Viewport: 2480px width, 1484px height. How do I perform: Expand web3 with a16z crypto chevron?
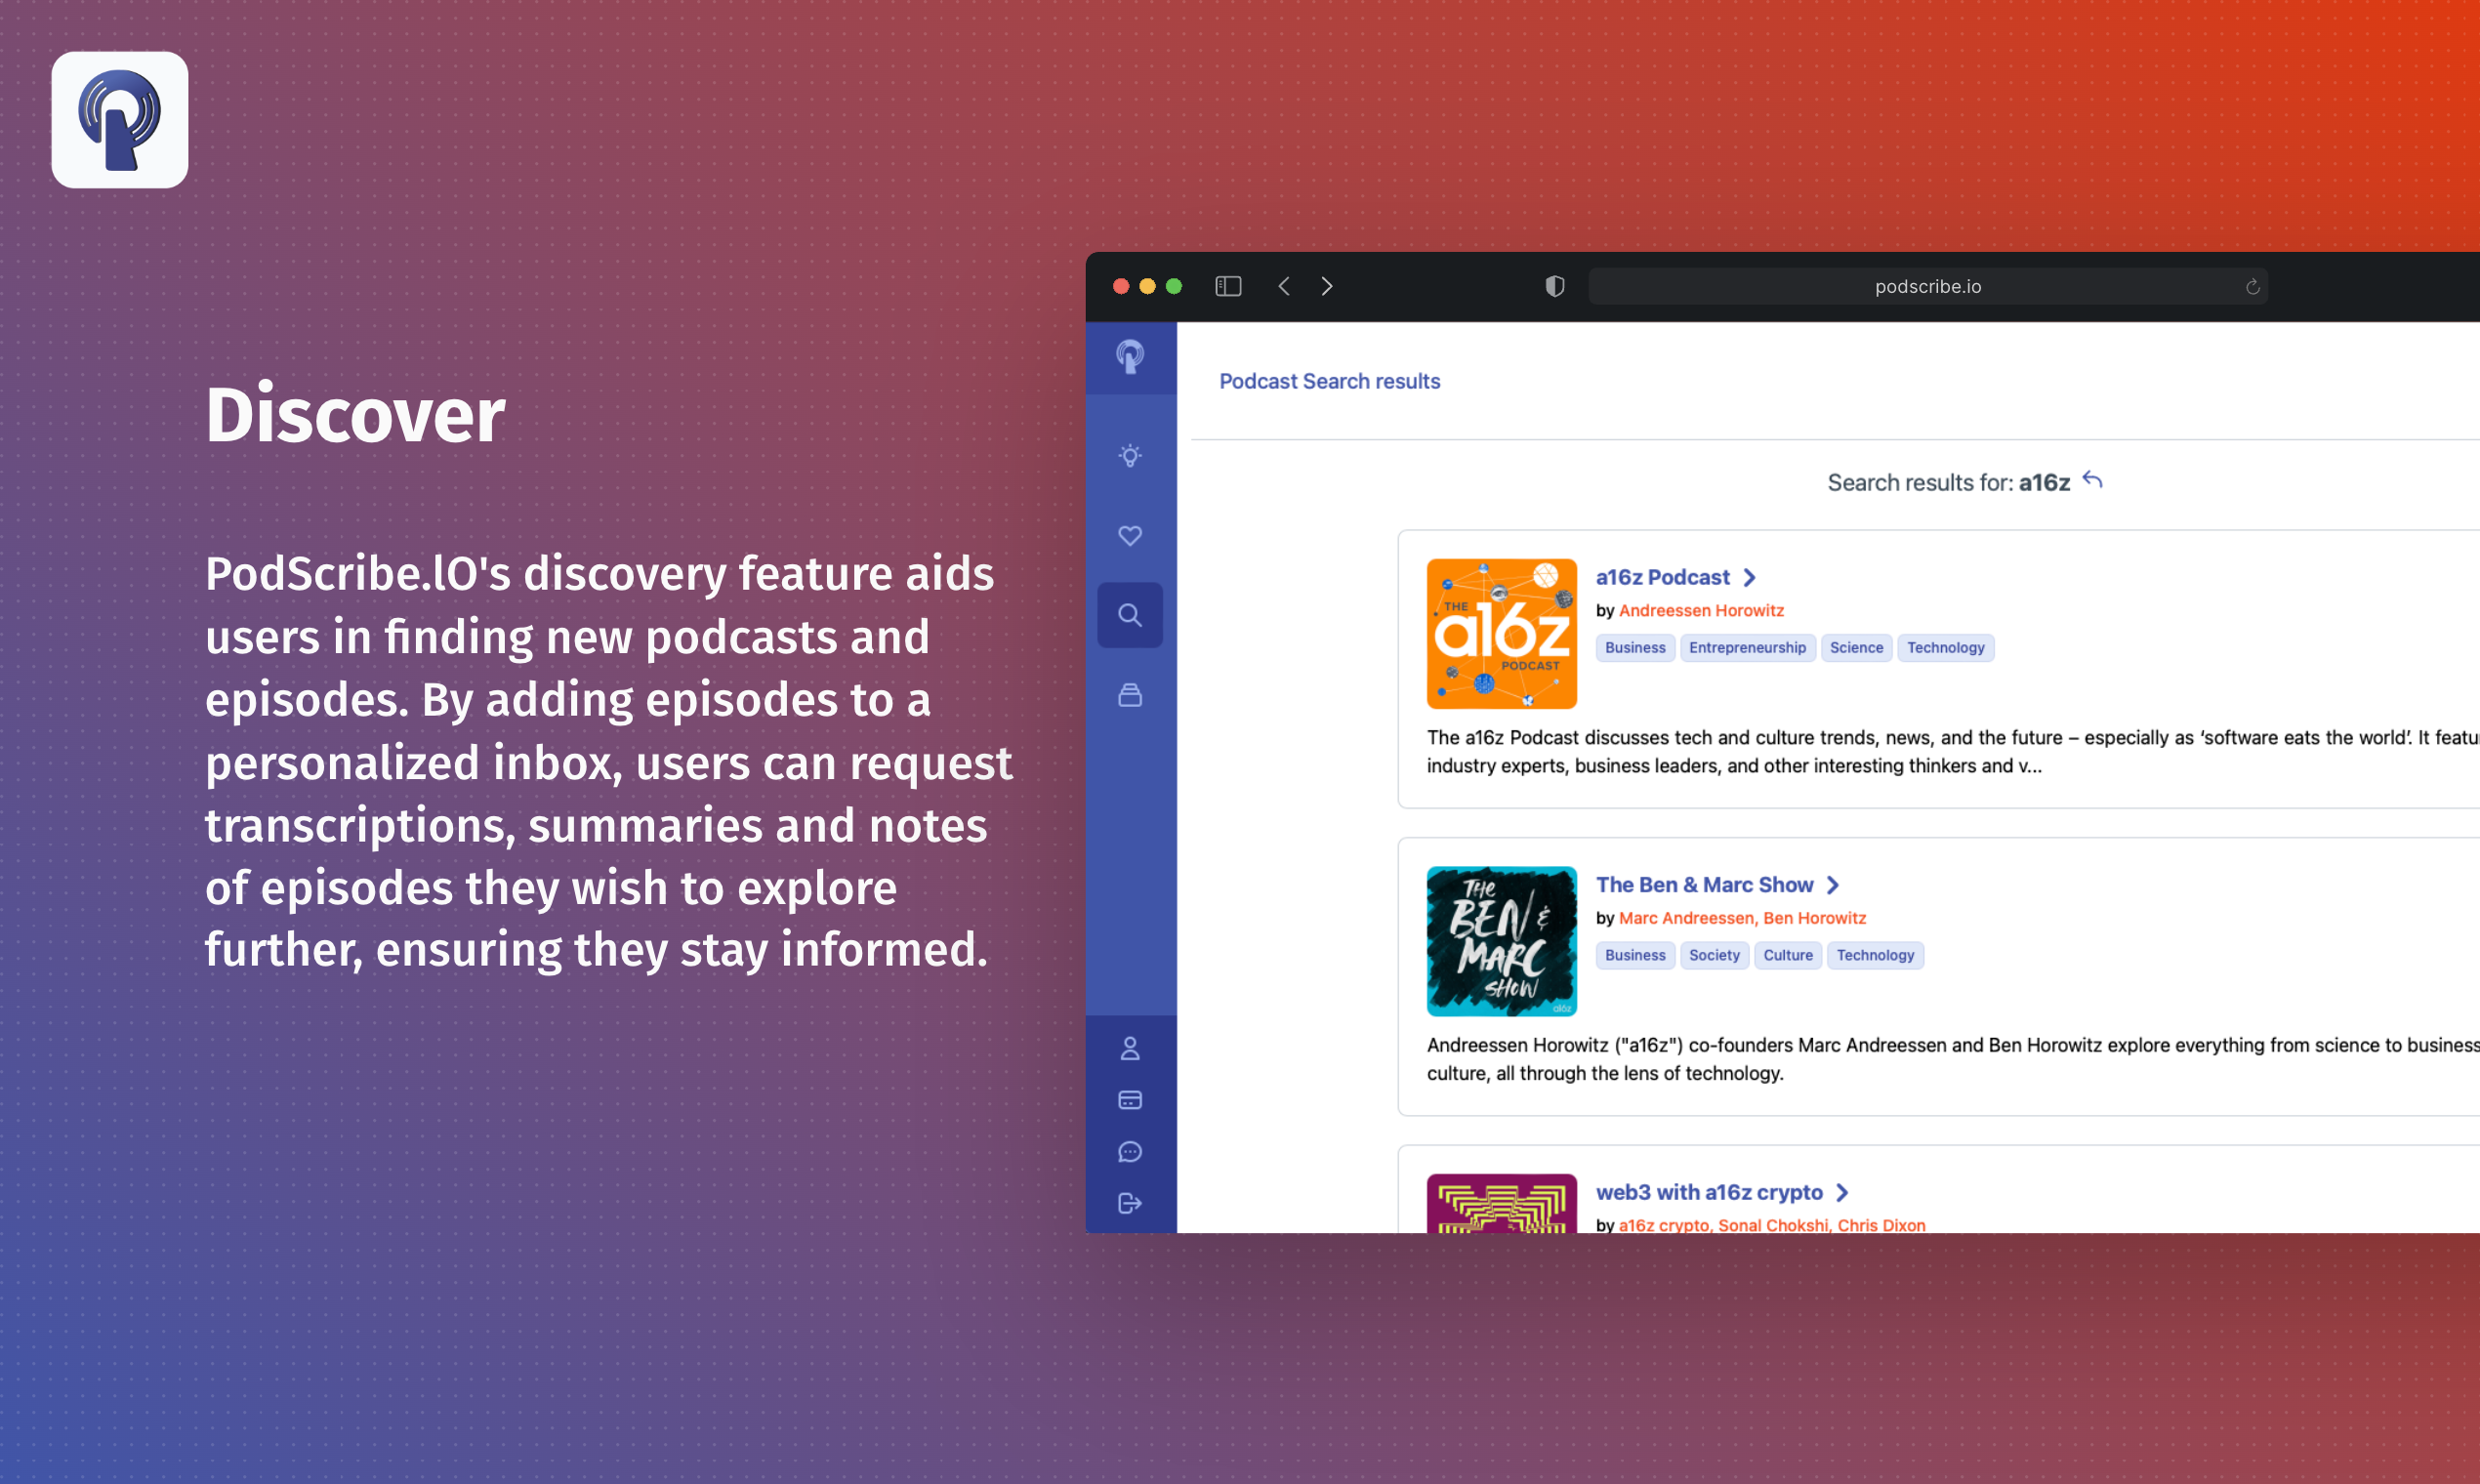(x=1842, y=1193)
